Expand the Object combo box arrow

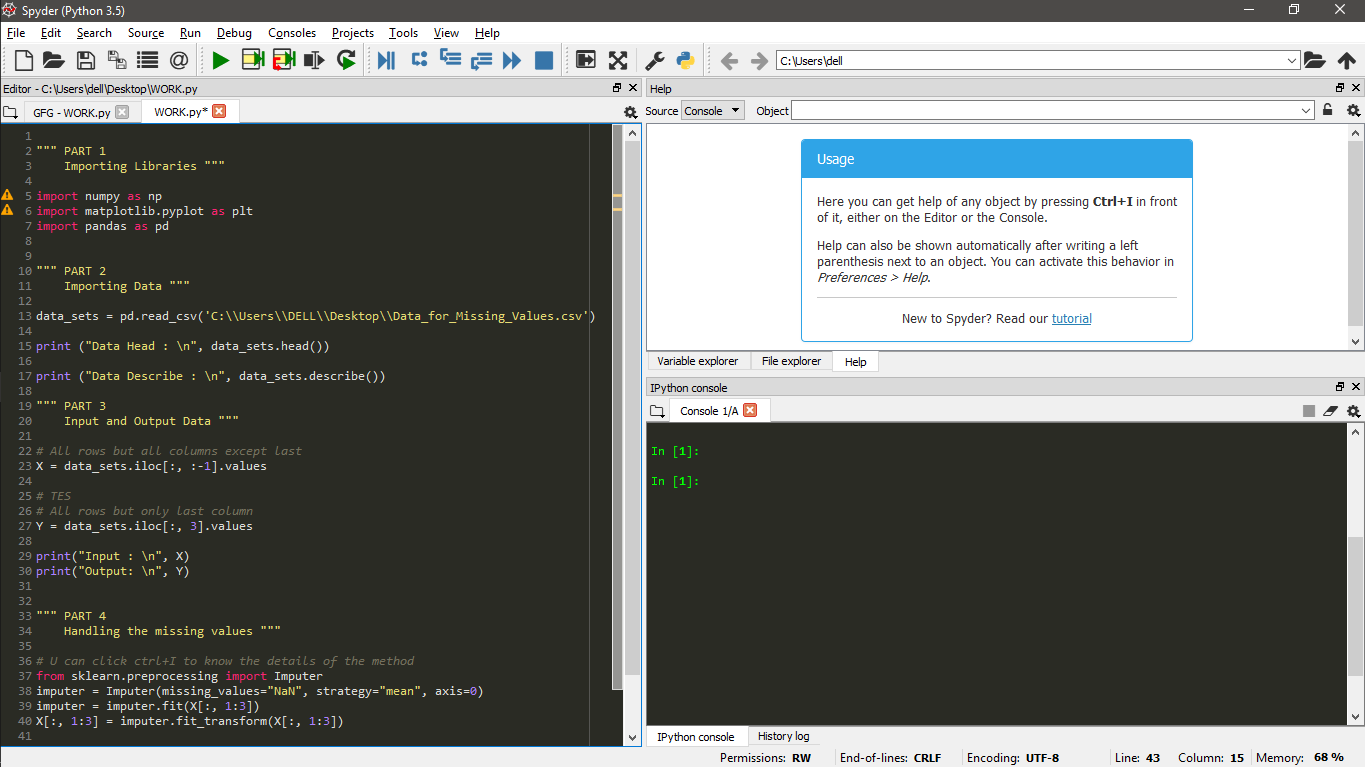tap(1306, 111)
